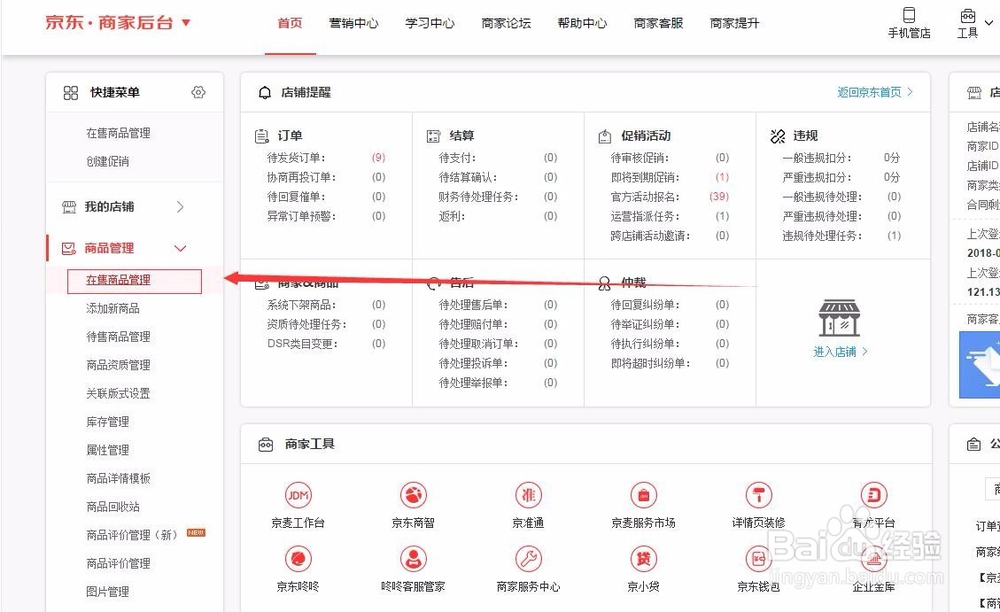Open the 京小贷 loan icon
1000x612 pixels.
click(x=643, y=559)
